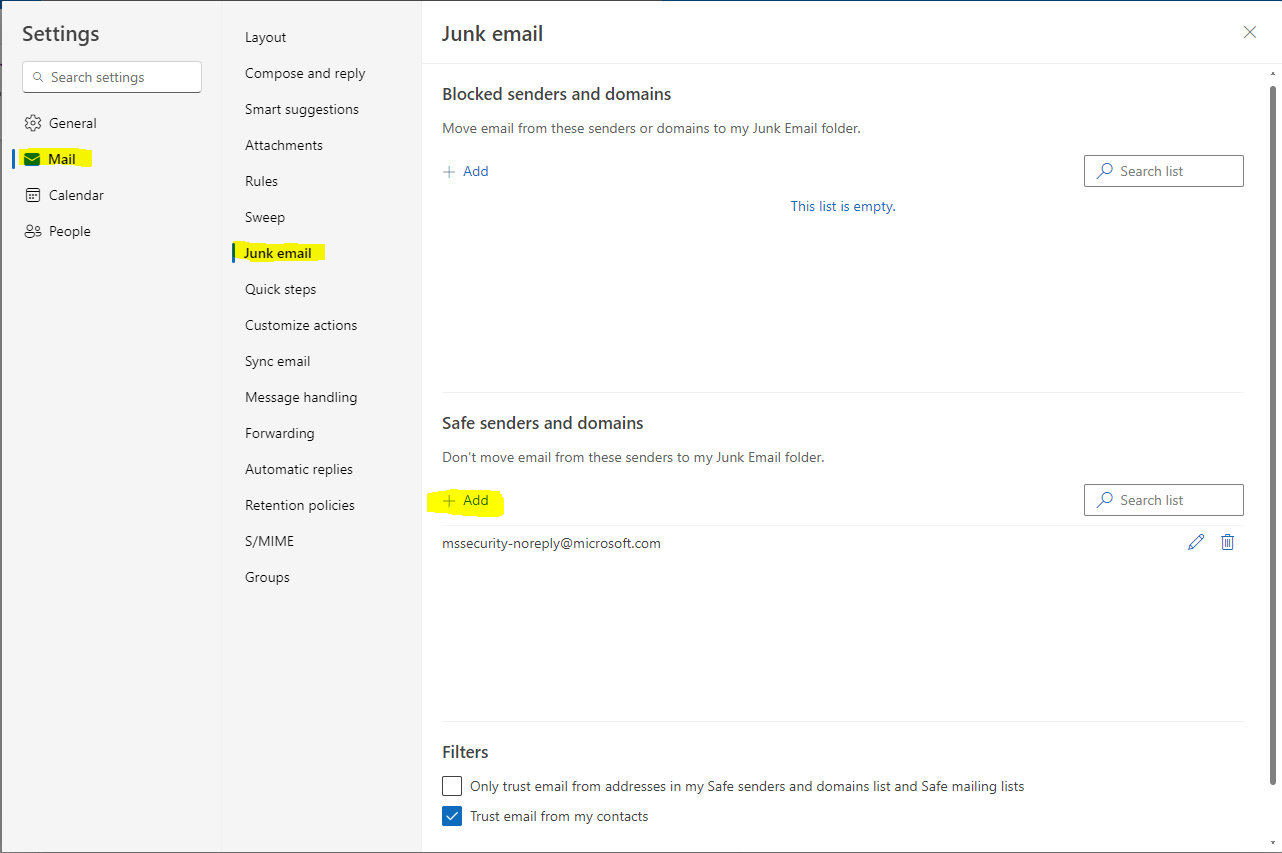The height and width of the screenshot is (853, 1282).
Task: Select Junk email settings
Action: pyautogui.click(x=278, y=253)
